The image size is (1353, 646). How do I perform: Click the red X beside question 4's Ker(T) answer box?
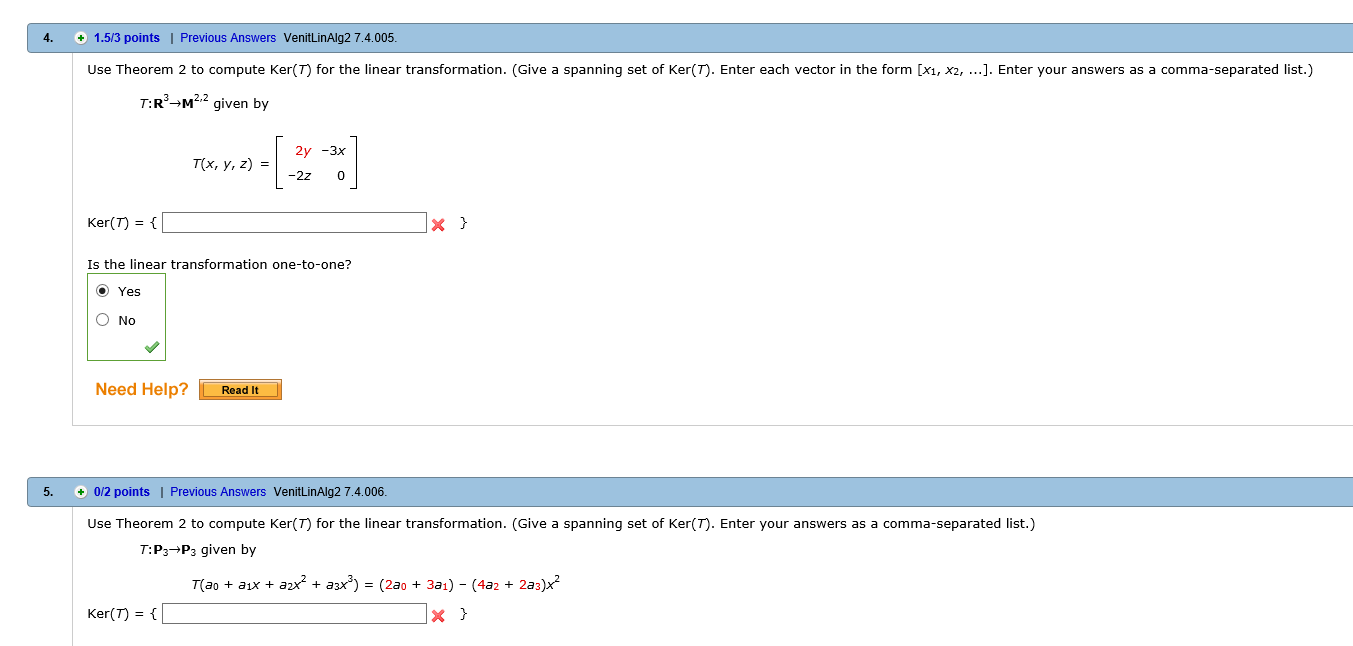pos(437,224)
